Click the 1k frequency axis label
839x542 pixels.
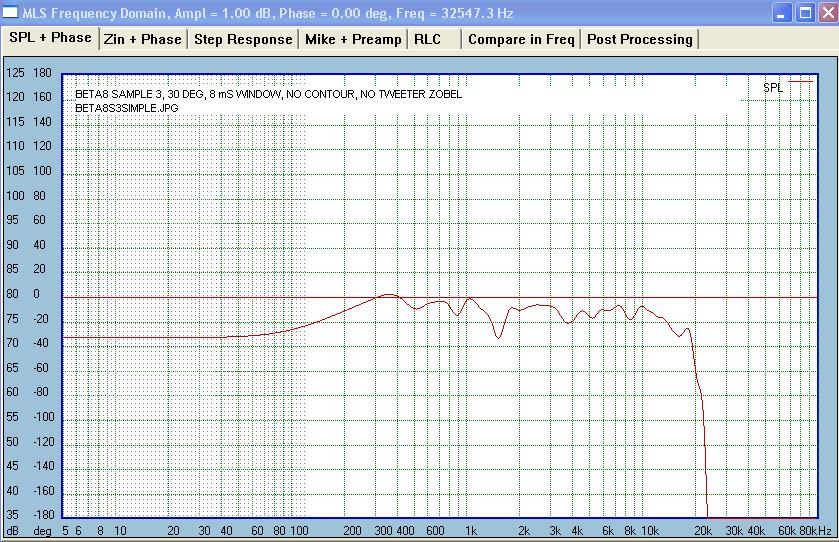pyautogui.click(x=471, y=531)
